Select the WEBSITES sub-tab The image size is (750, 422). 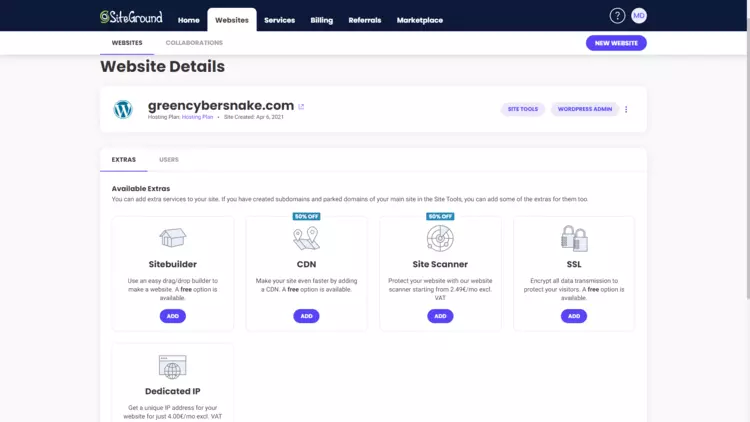tap(127, 43)
